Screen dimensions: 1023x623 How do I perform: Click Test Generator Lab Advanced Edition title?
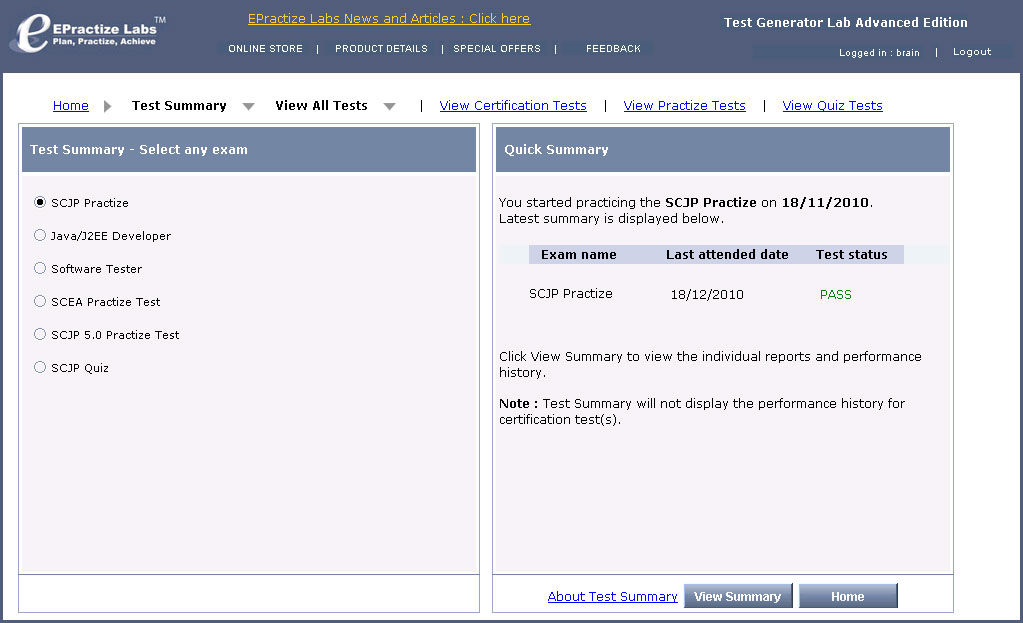(846, 23)
